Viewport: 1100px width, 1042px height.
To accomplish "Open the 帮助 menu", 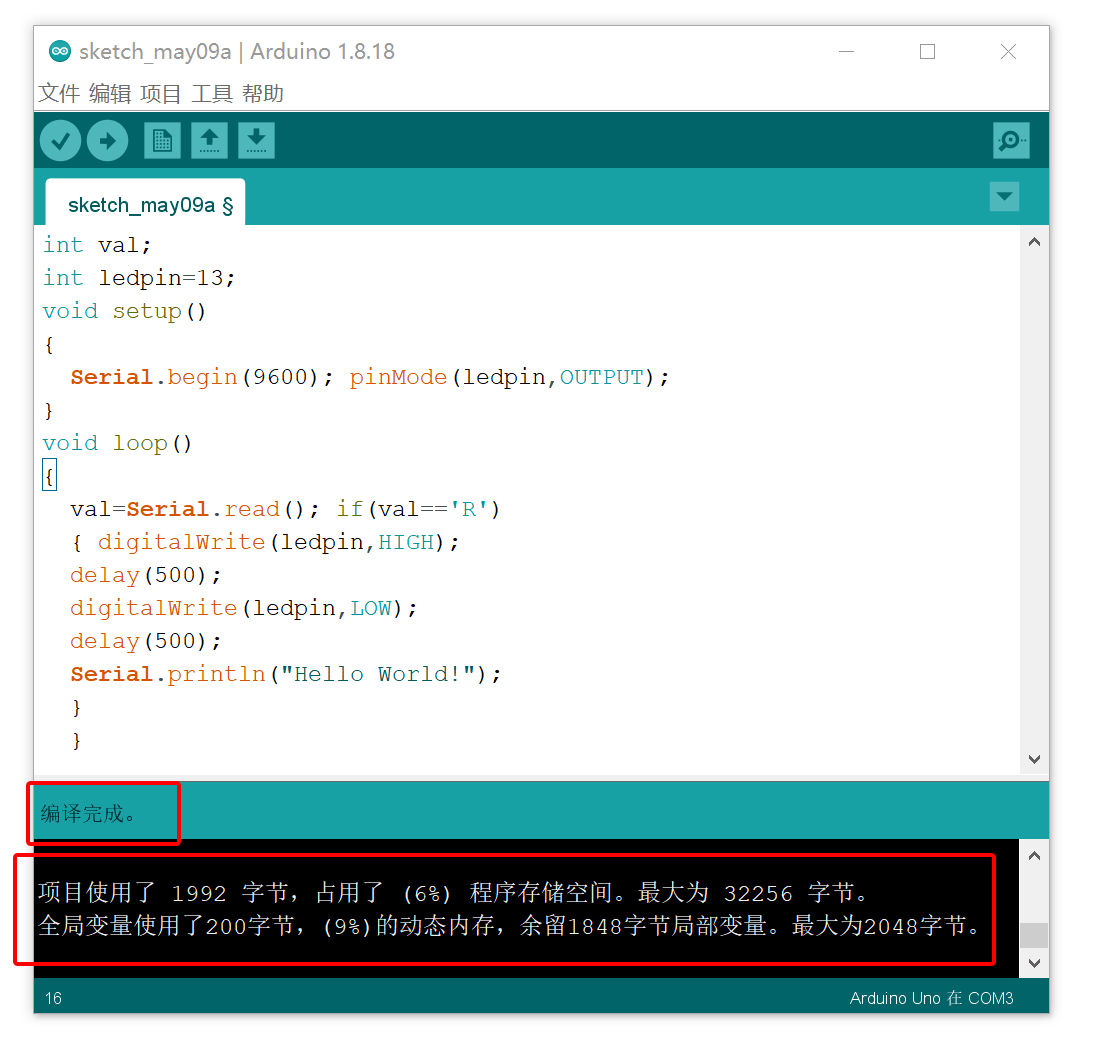I will click(263, 93).
